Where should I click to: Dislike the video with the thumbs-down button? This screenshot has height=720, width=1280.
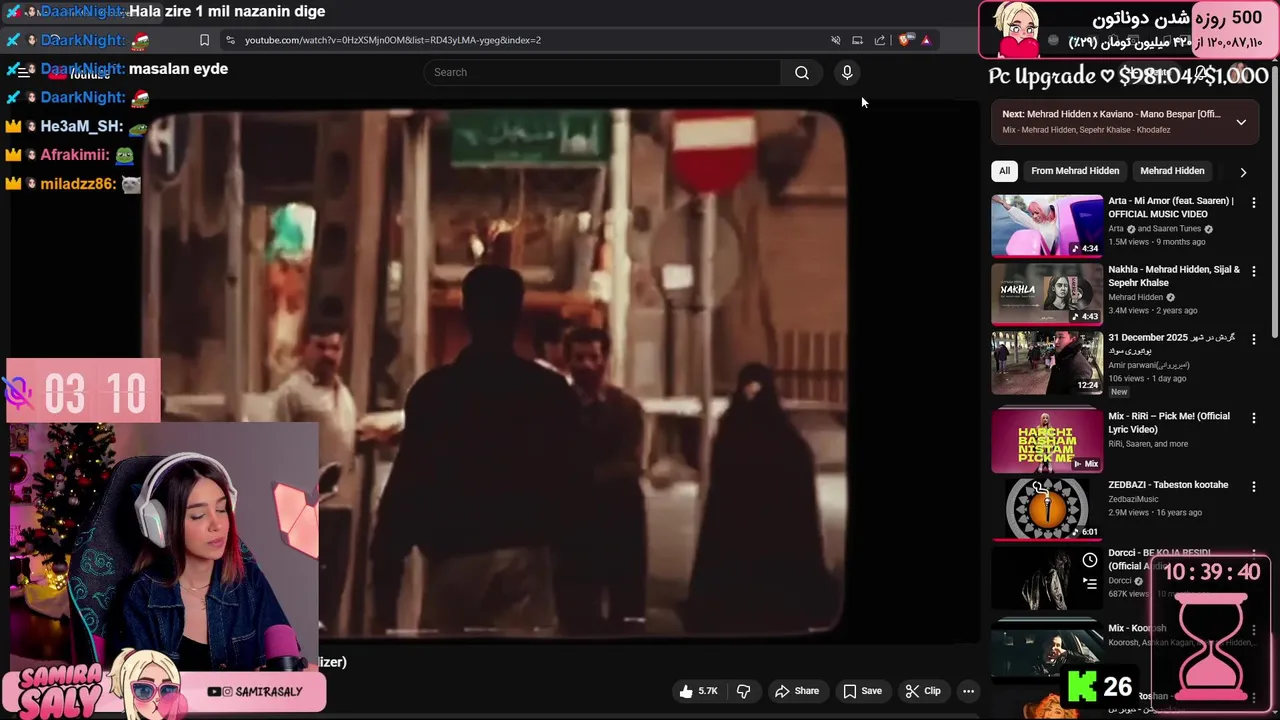pyautogui.click(x=743, y=691)
